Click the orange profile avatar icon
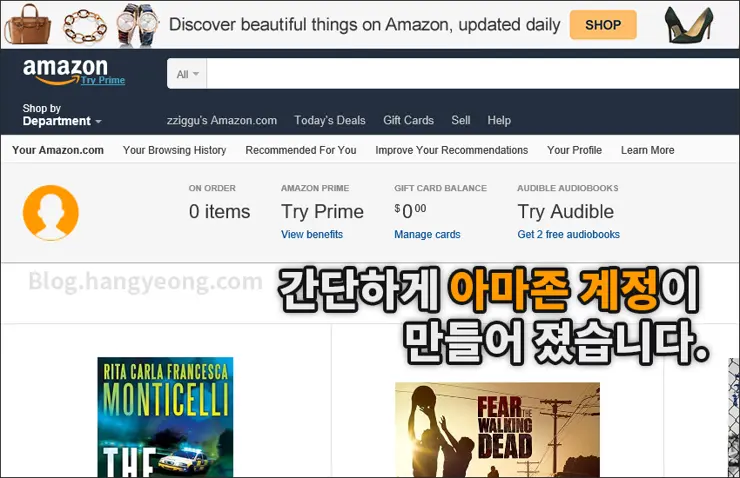This screenshot has height=478, width=740. click(50, 213)
